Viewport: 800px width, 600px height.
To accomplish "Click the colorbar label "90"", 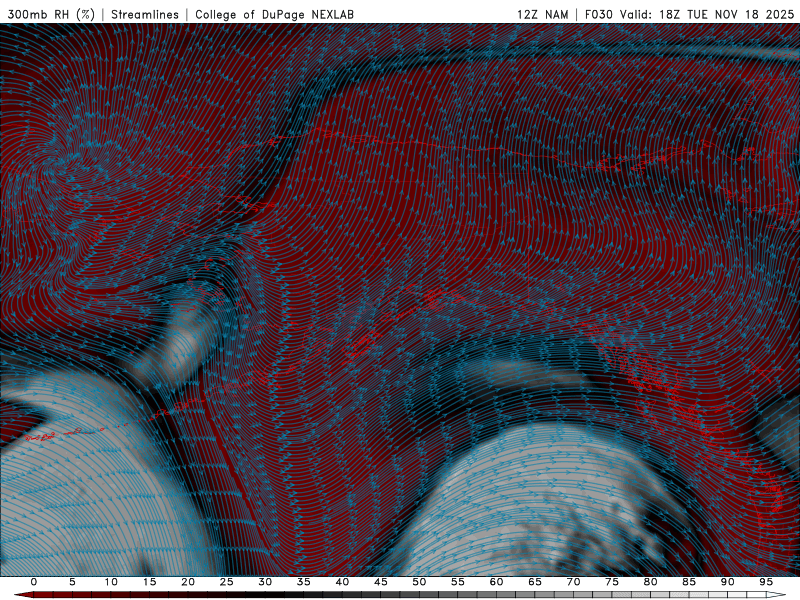I will (x=727, y=582).
